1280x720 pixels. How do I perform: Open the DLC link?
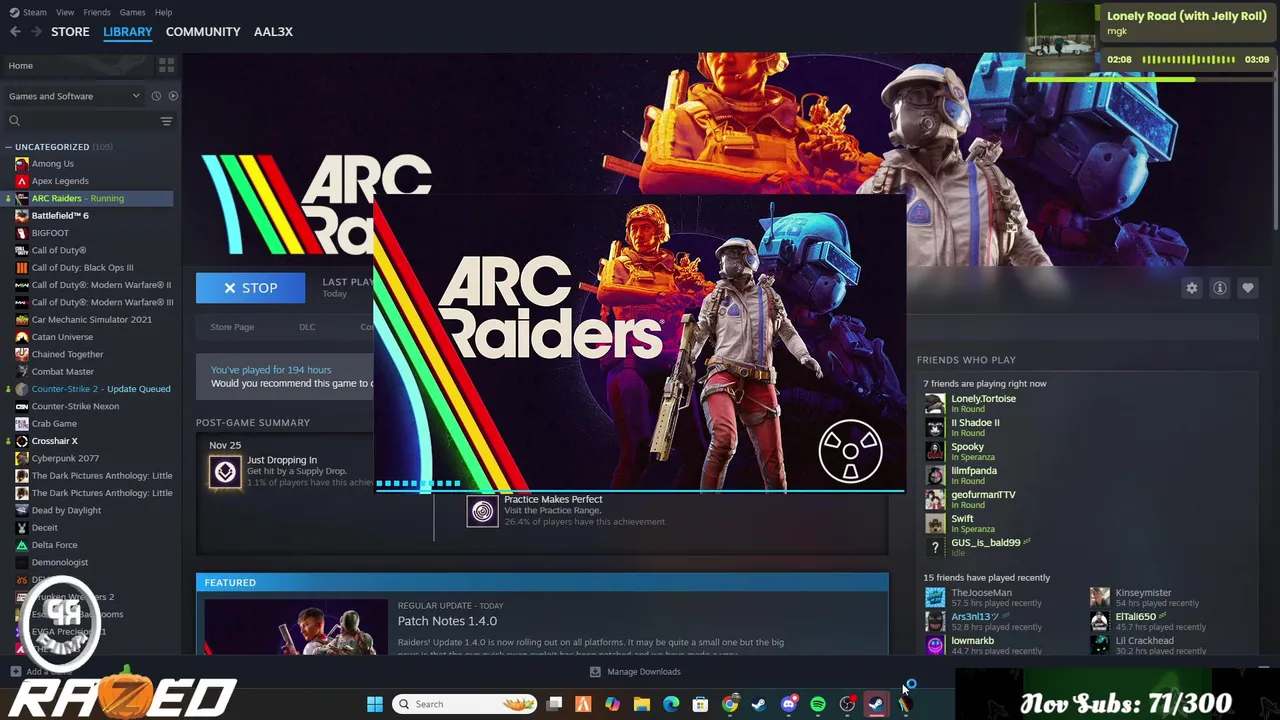click(x=307, y=327)
